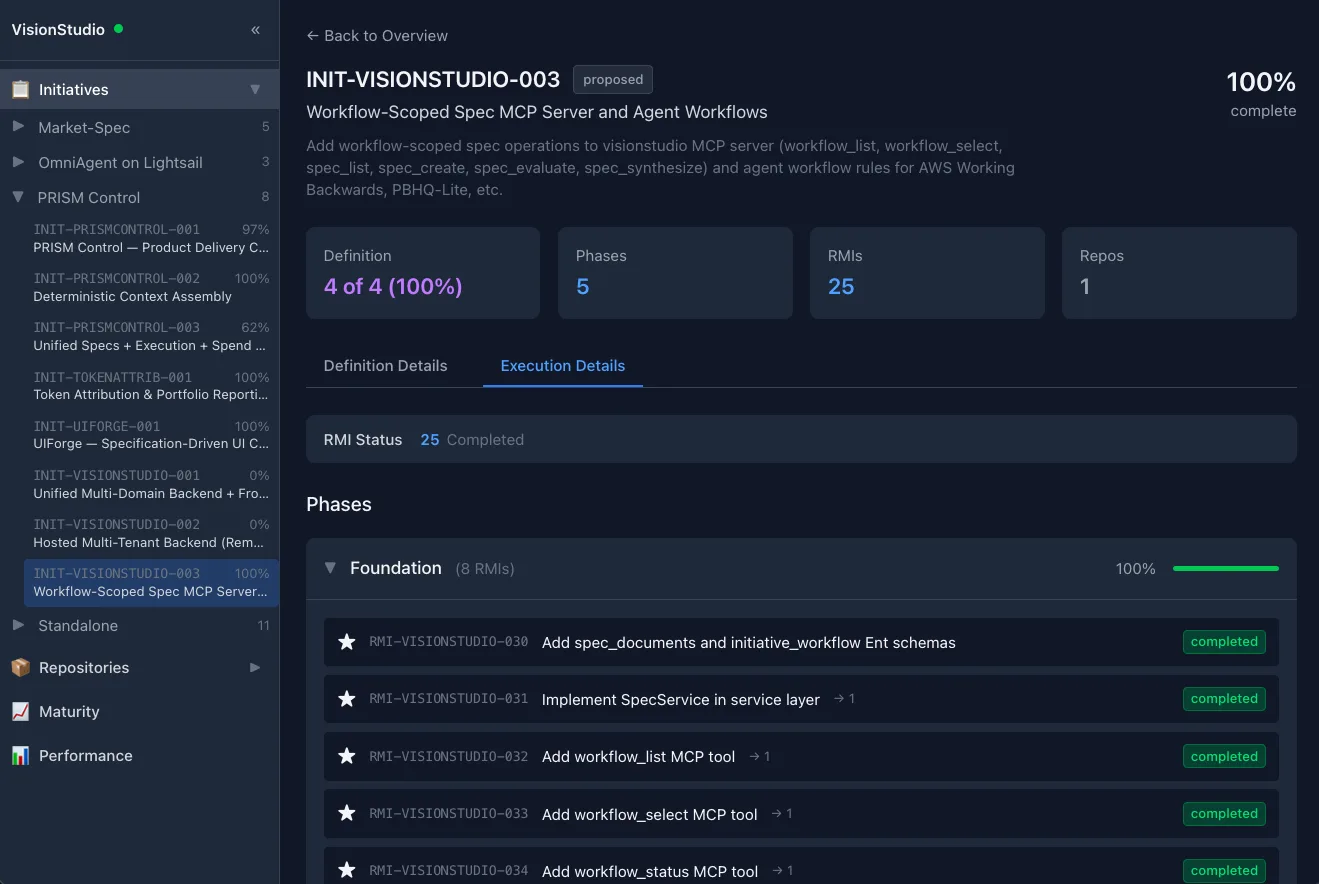The width and height of the screenshot is (1319, 884).
Task: Toggle star on RMI-VISIONSTUDIO-031
Action: click(x=347, y=699)
